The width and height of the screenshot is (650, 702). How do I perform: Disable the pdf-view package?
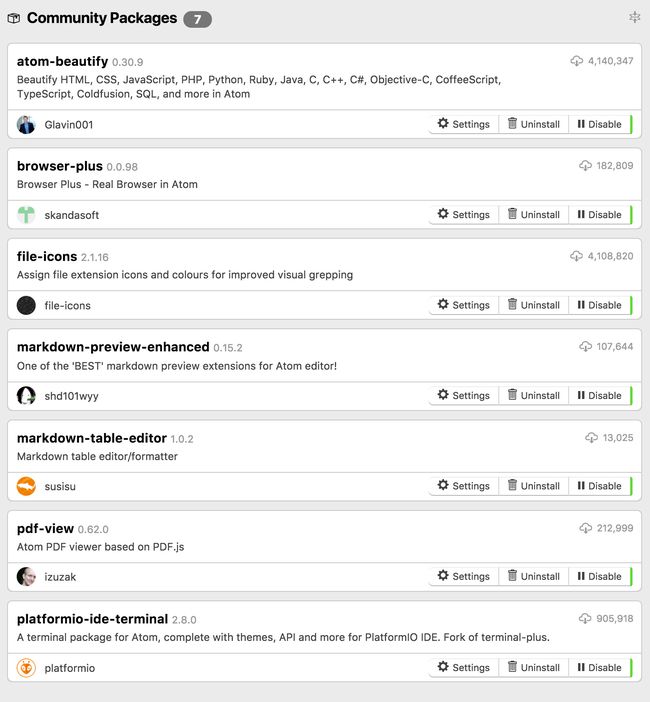pyautogui.click(x=600, y=576)
